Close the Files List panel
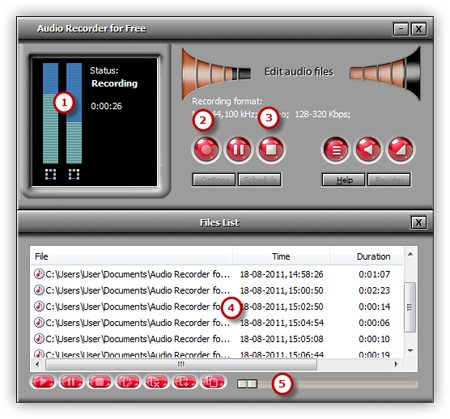Viewport: 450px width, 419px height. [x=418, y=222]
